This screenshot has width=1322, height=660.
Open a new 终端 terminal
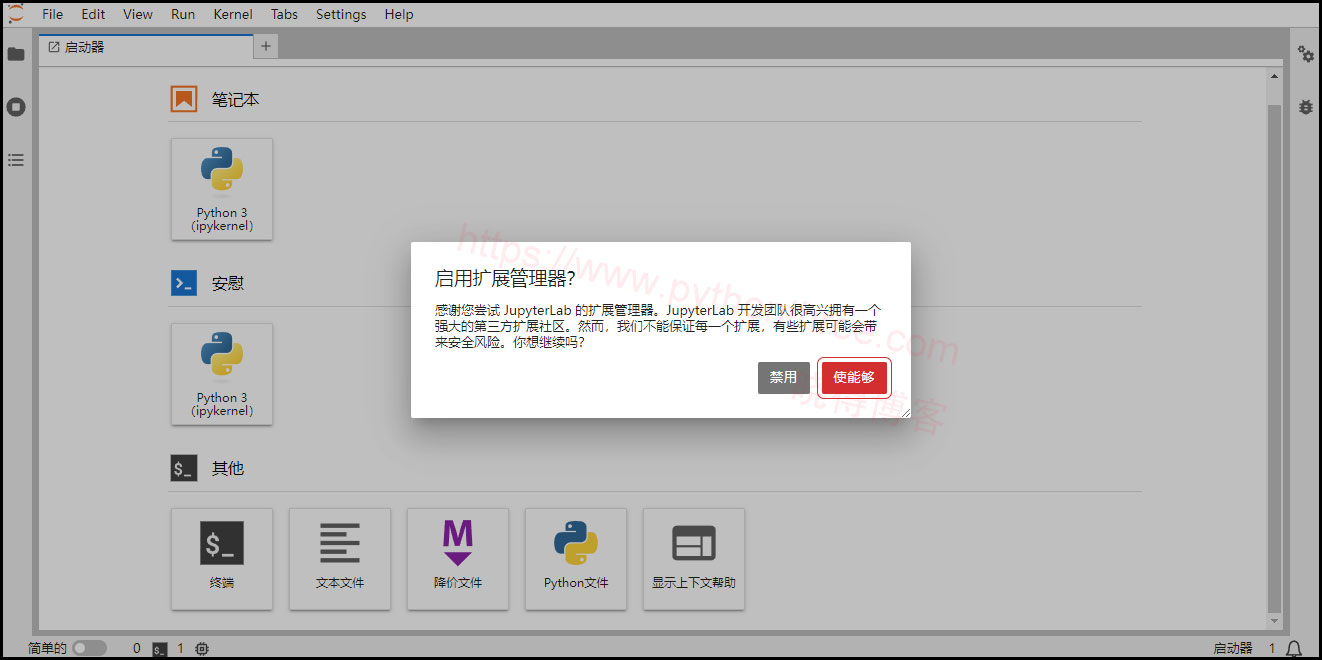(222, 559)
